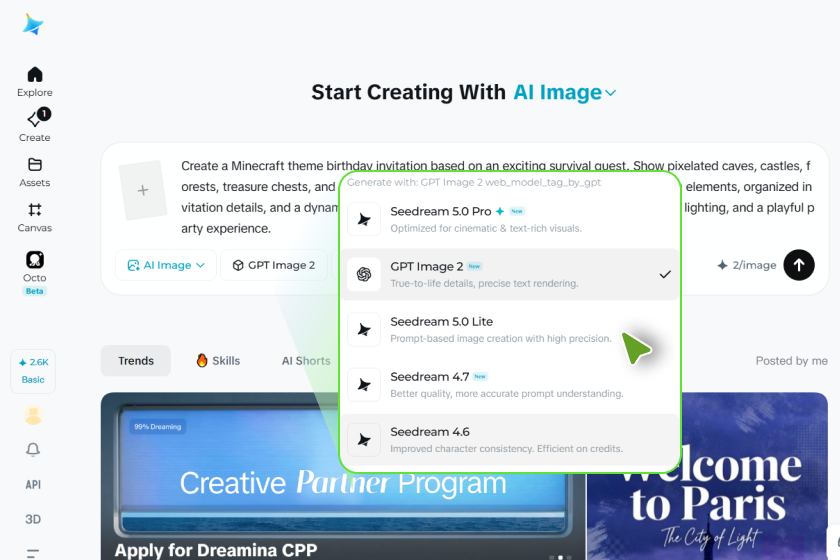Select Seedream 4.6 model
The height and width of the screenshot is (560, 840).
[510, 439]
